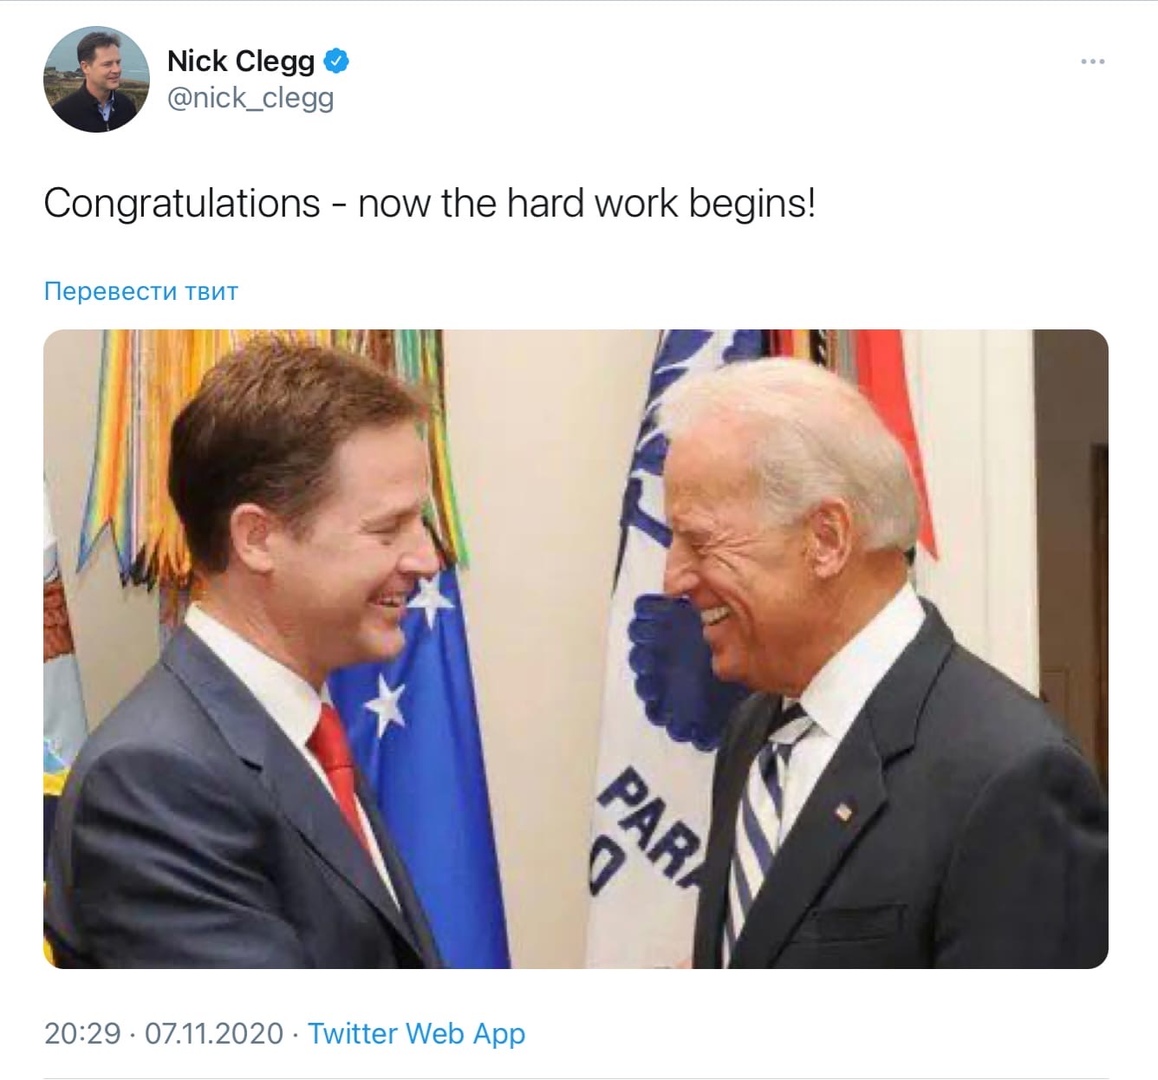
Task: Click the 20:29 timestamp of the tweet
Action: pos(82,1033)
